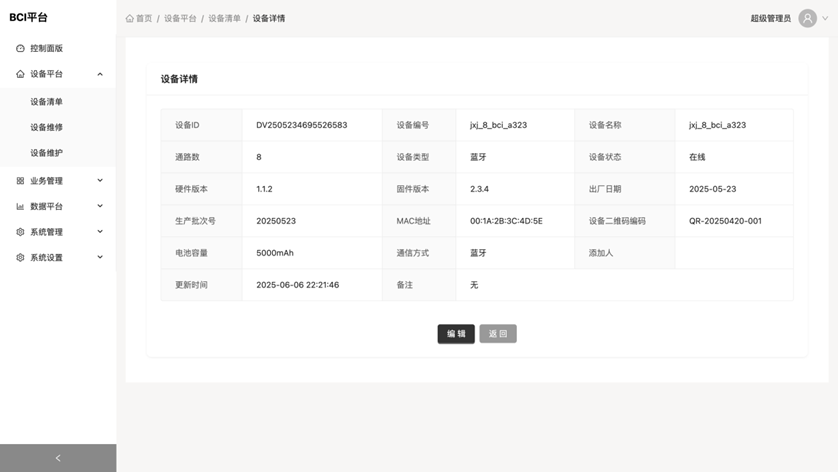Collapse the 设备平台 menu chevron
This screenshot has height=472, width=838.
(x=100, y=74)
